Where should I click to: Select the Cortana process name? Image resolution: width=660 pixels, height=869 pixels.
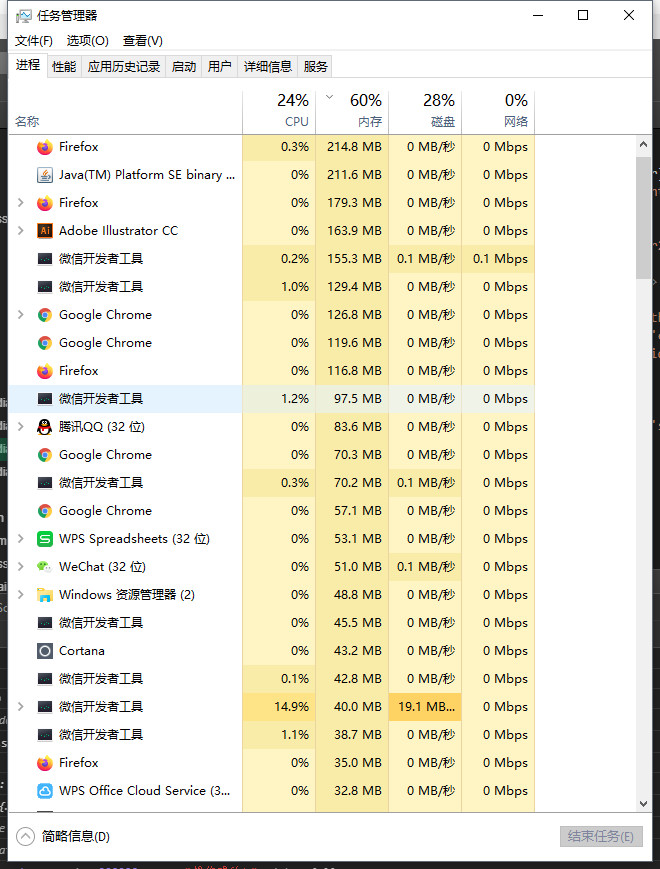tap(82, 651)
